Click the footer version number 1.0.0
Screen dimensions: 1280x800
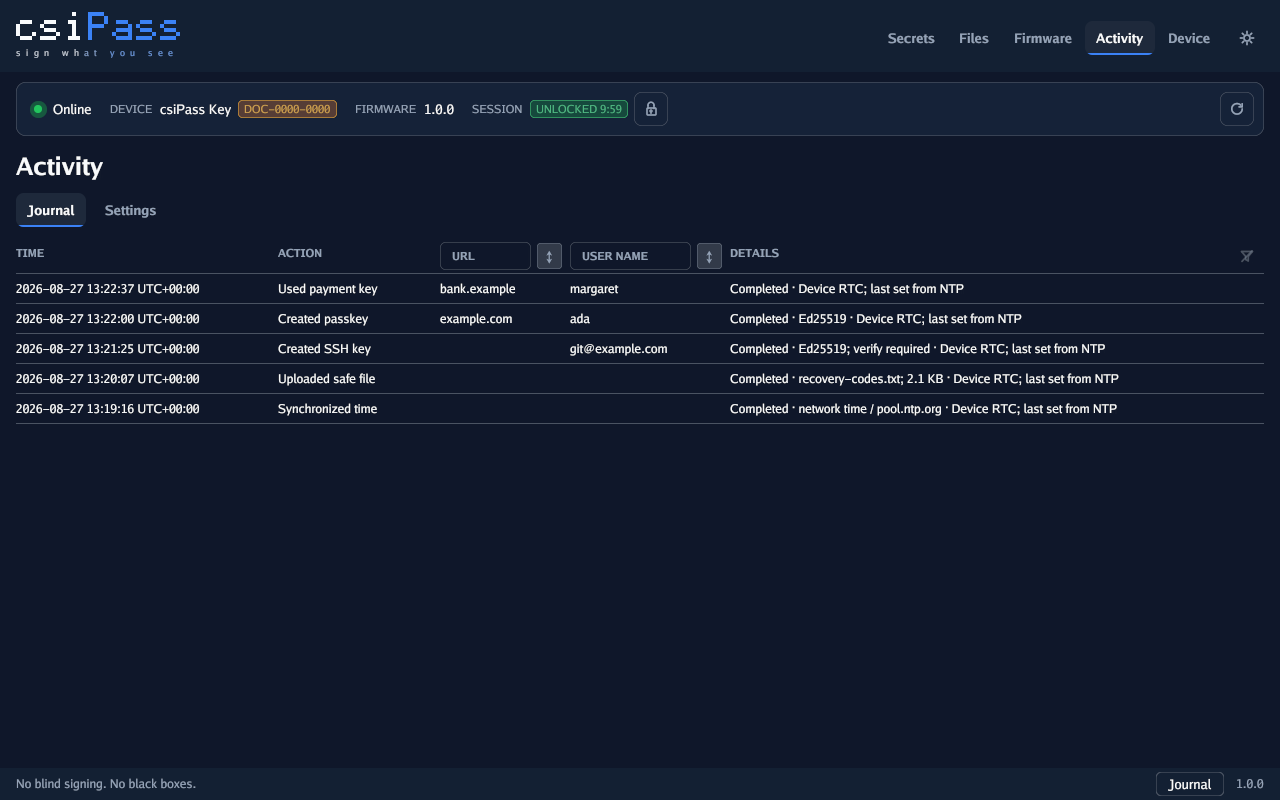pyautogui.click(x=1250, y=784)
